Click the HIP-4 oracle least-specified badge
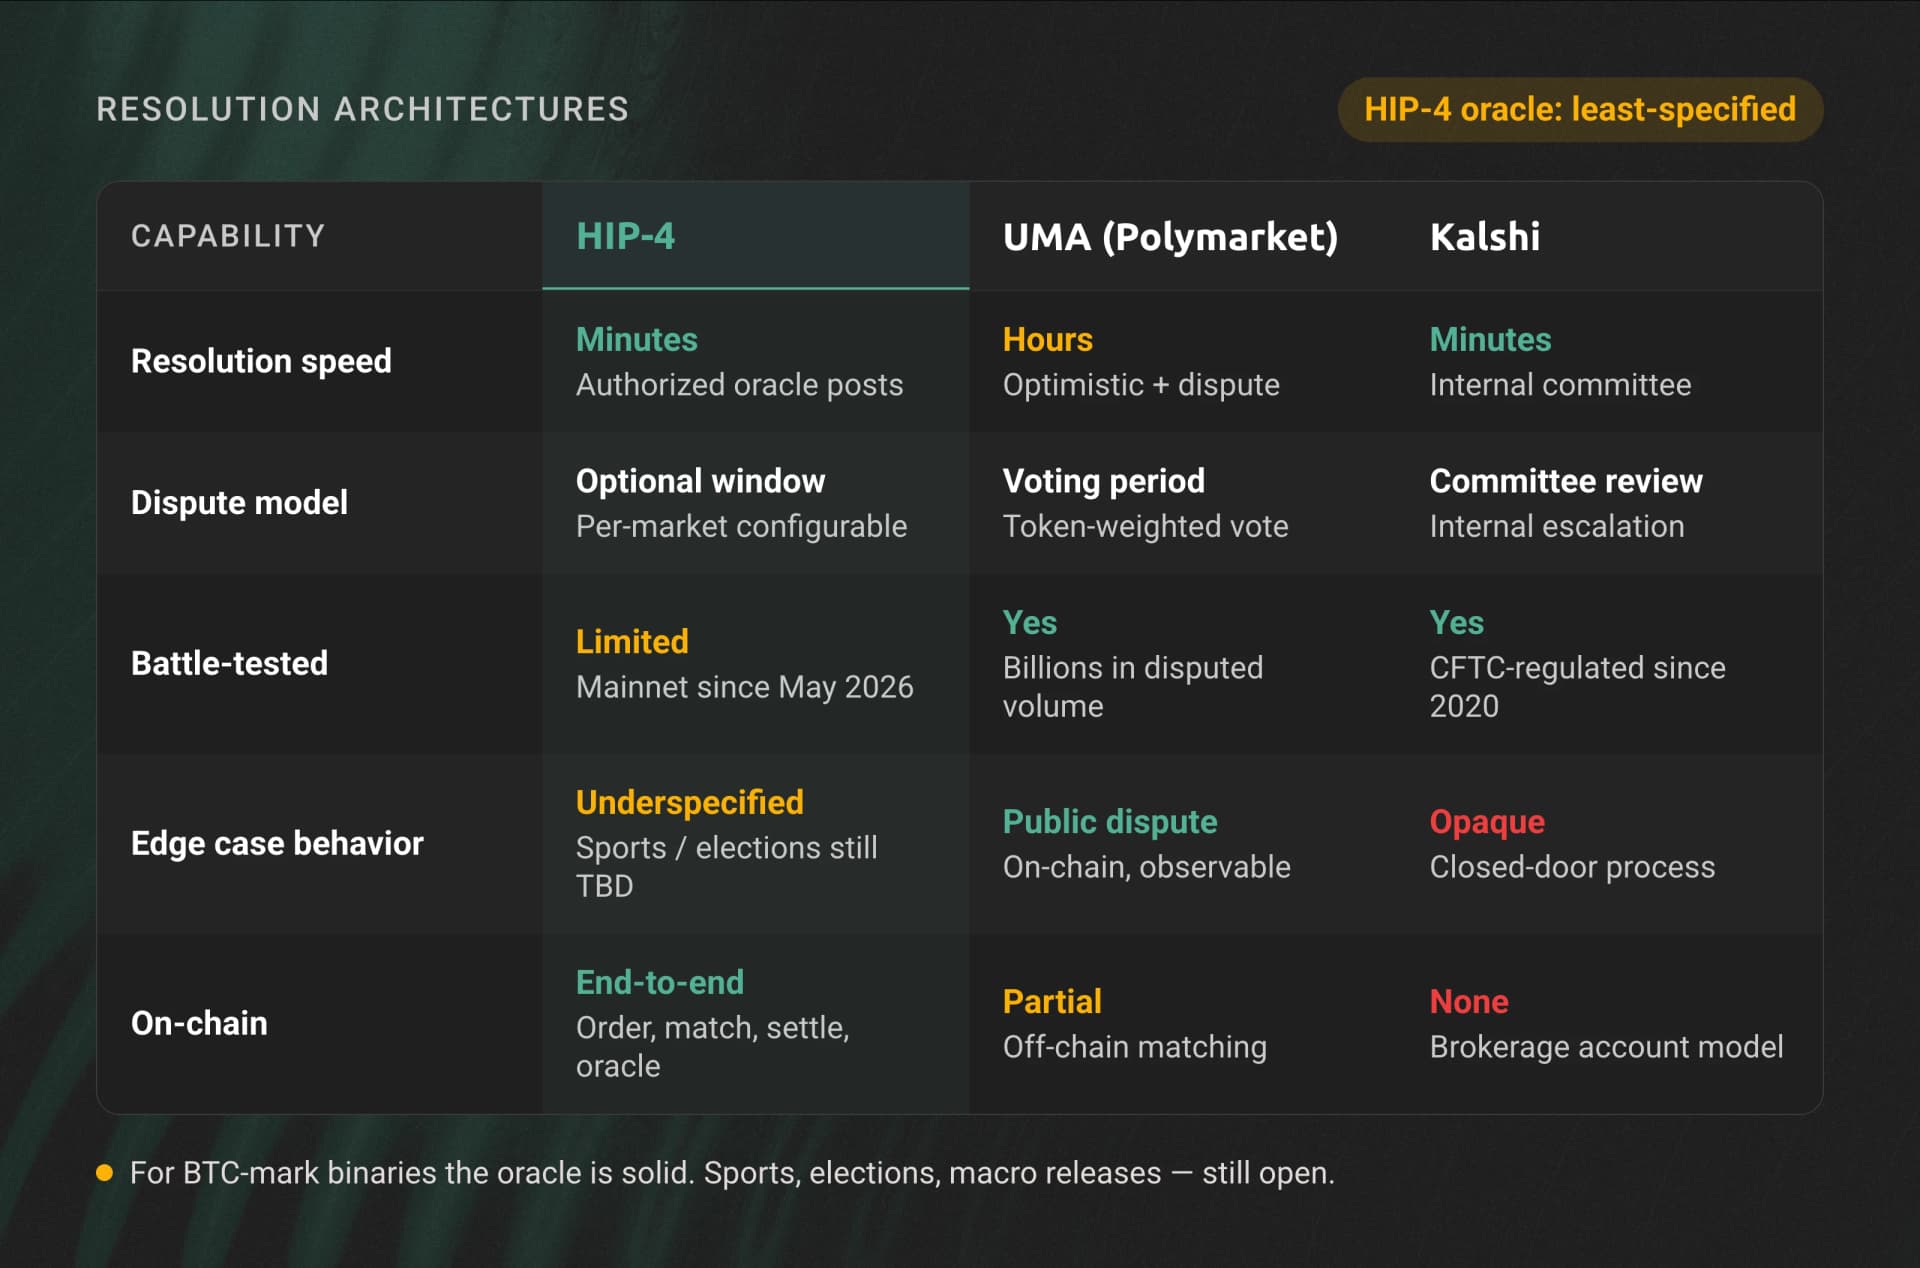The image size is (1920, 1268). [1580, 109]
